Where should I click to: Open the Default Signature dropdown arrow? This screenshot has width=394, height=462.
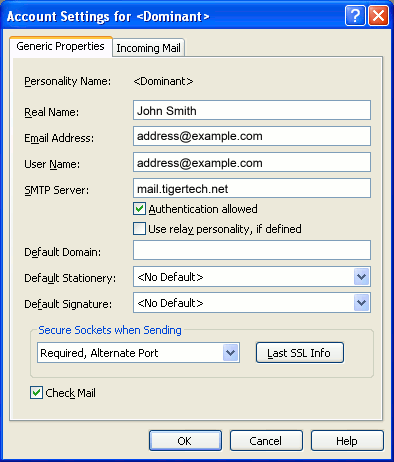click(x=362, y=303)
